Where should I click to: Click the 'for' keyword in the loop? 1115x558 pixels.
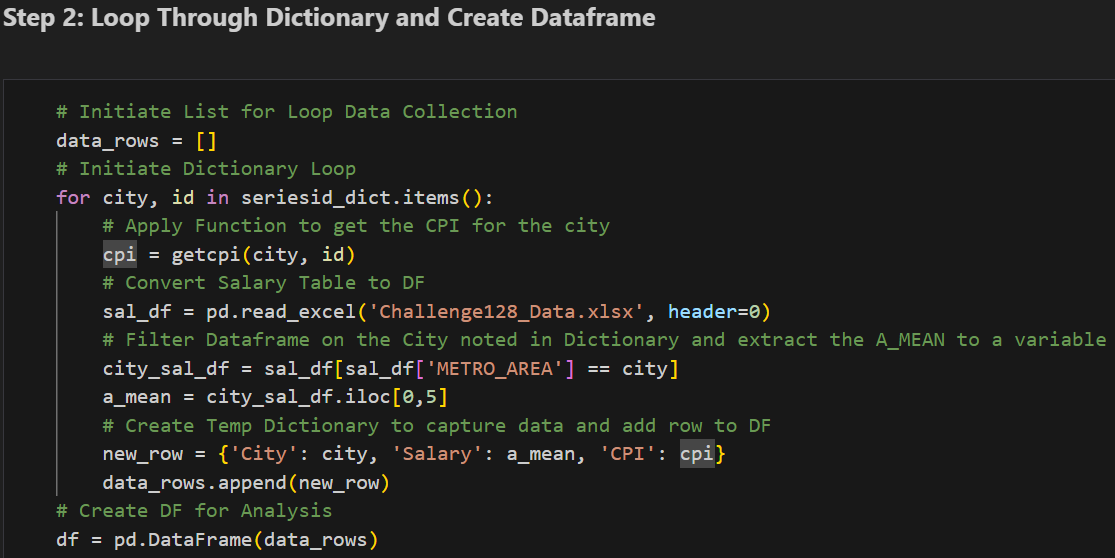(x=73, y=197)
